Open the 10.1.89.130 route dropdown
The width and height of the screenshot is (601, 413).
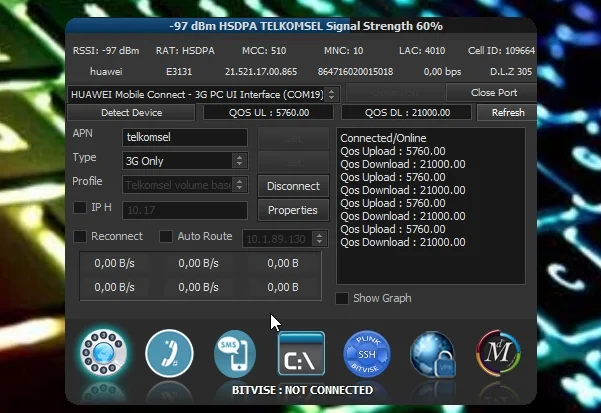pos(285,239)
